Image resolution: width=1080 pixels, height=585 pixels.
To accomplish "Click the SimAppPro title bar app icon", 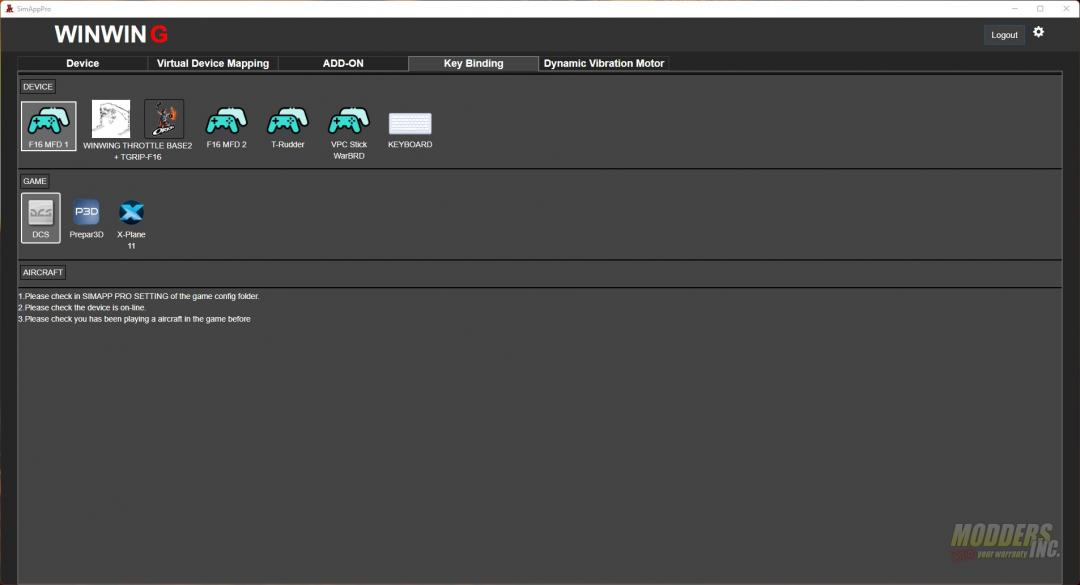I will point(9,8).
